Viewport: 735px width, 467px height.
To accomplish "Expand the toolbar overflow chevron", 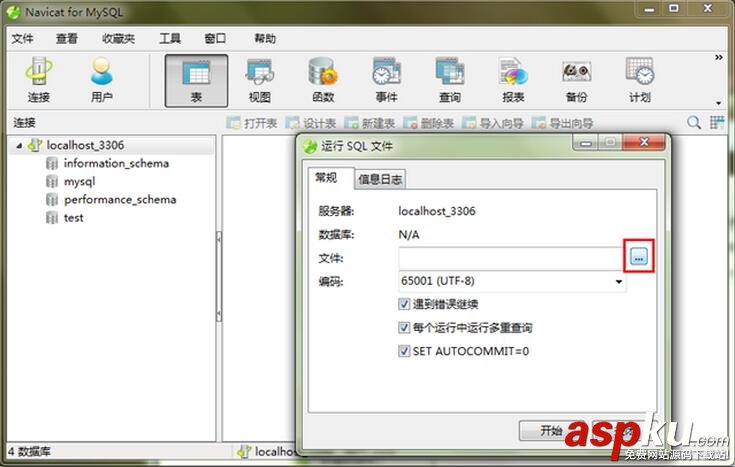I will coord(719,57).
